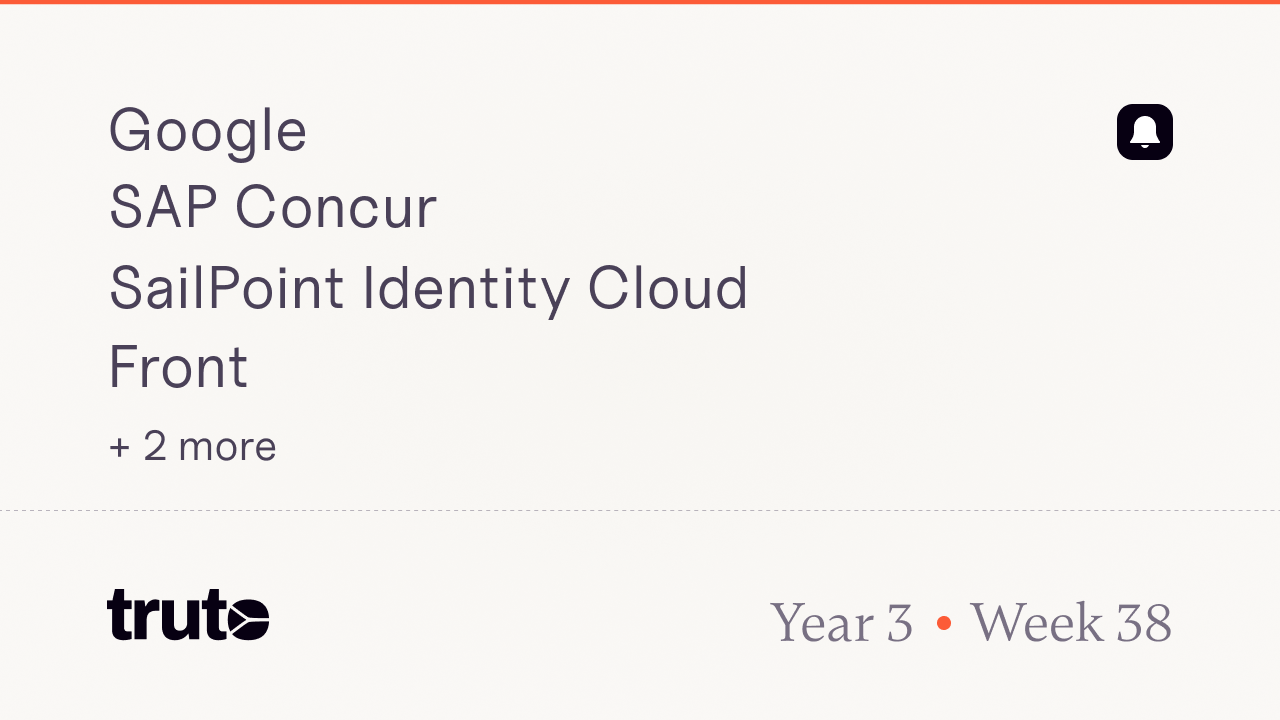
Task: Click the bell notification icon
Action: tap(1144, 132)
